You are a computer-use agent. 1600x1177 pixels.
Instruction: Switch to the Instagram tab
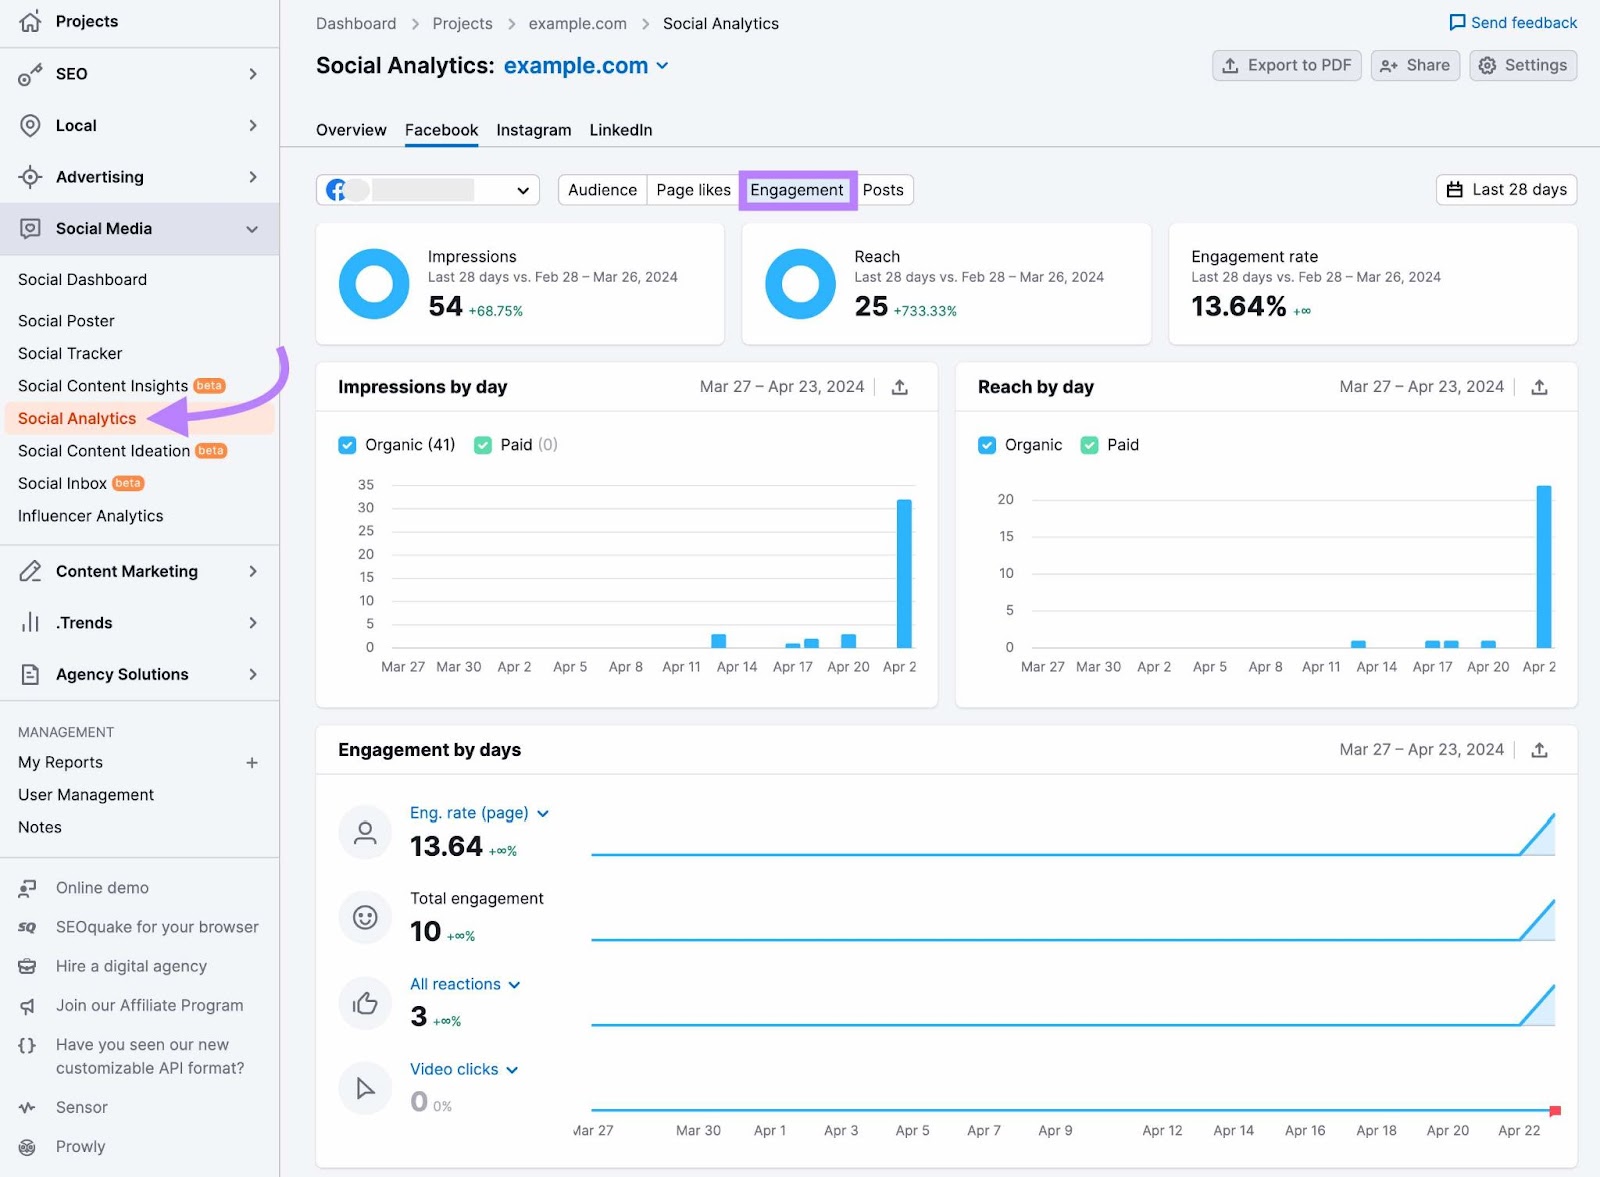pyautogui.click(x=534, y=130)
